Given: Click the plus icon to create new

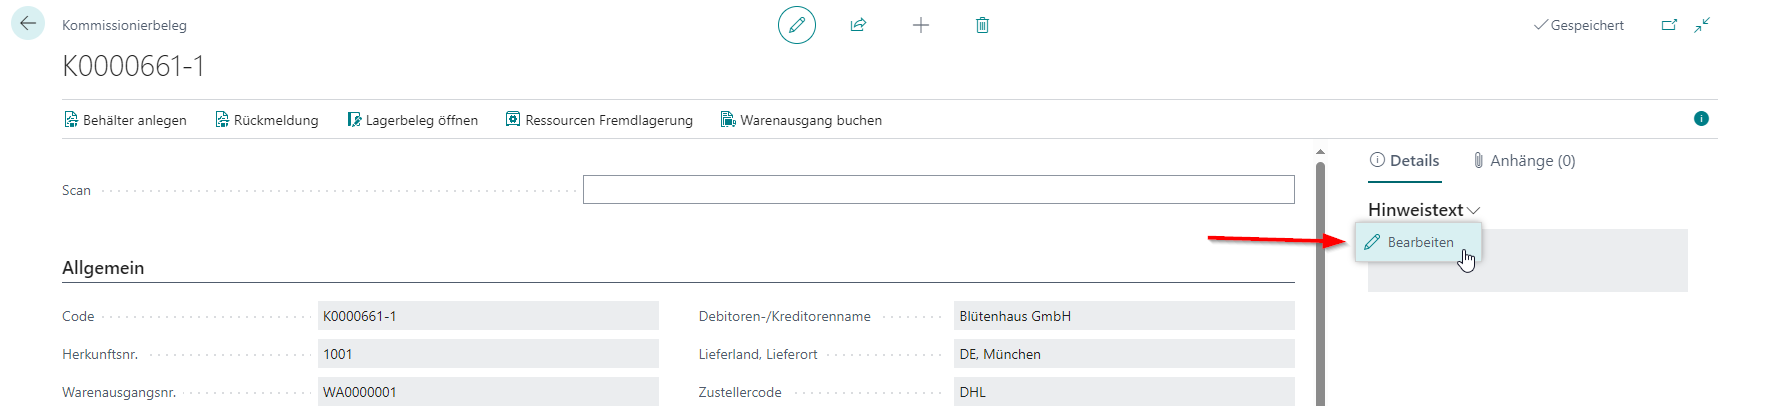Looking at the screenshot, I should tap(921, 25).
